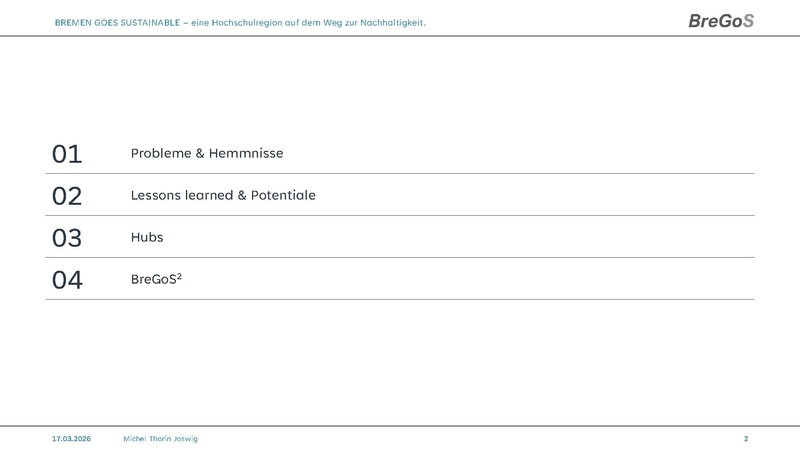Select agenda number 01

pyautogui.click(x=66, y=154)
